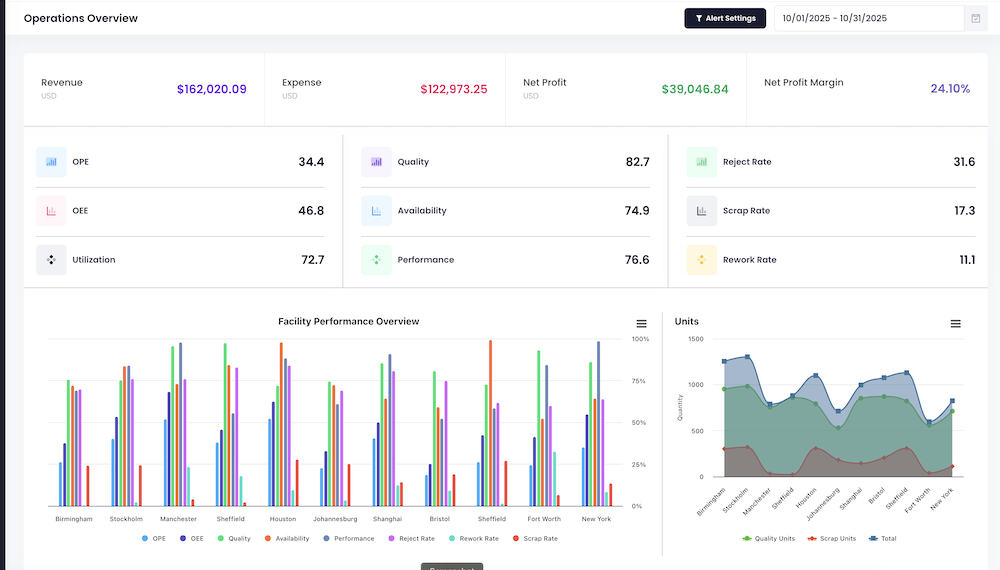
Task: Click the Rework Rate legend color marker
Action: (451, 538)
